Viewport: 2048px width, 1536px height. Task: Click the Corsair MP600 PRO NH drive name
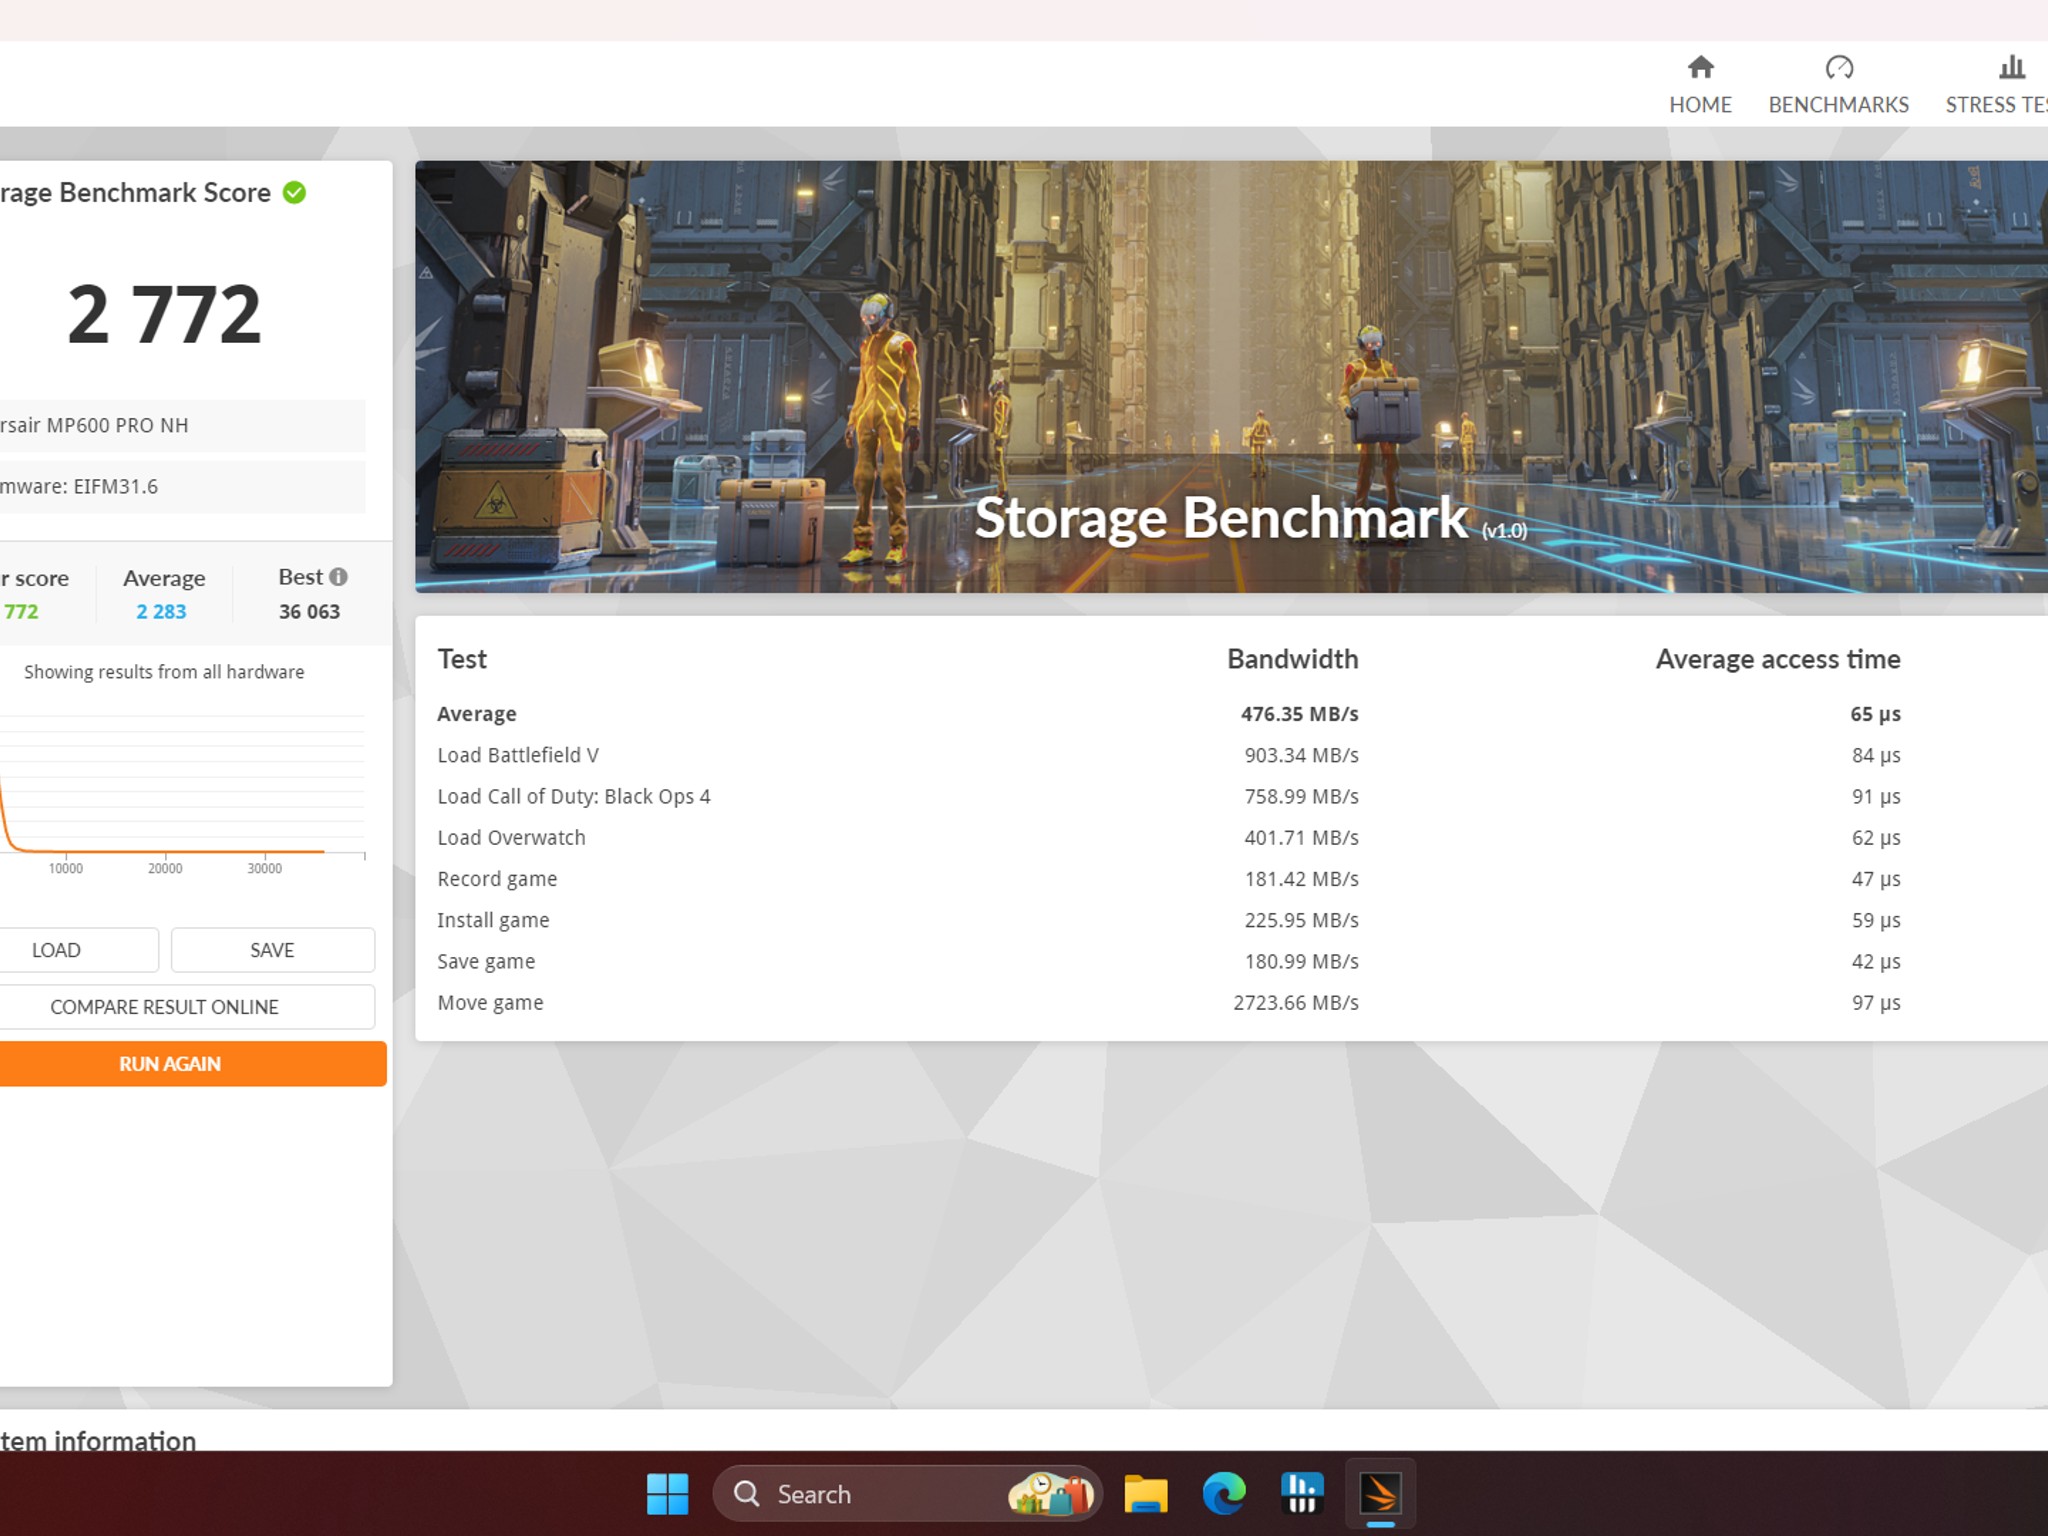click(182, 425)
